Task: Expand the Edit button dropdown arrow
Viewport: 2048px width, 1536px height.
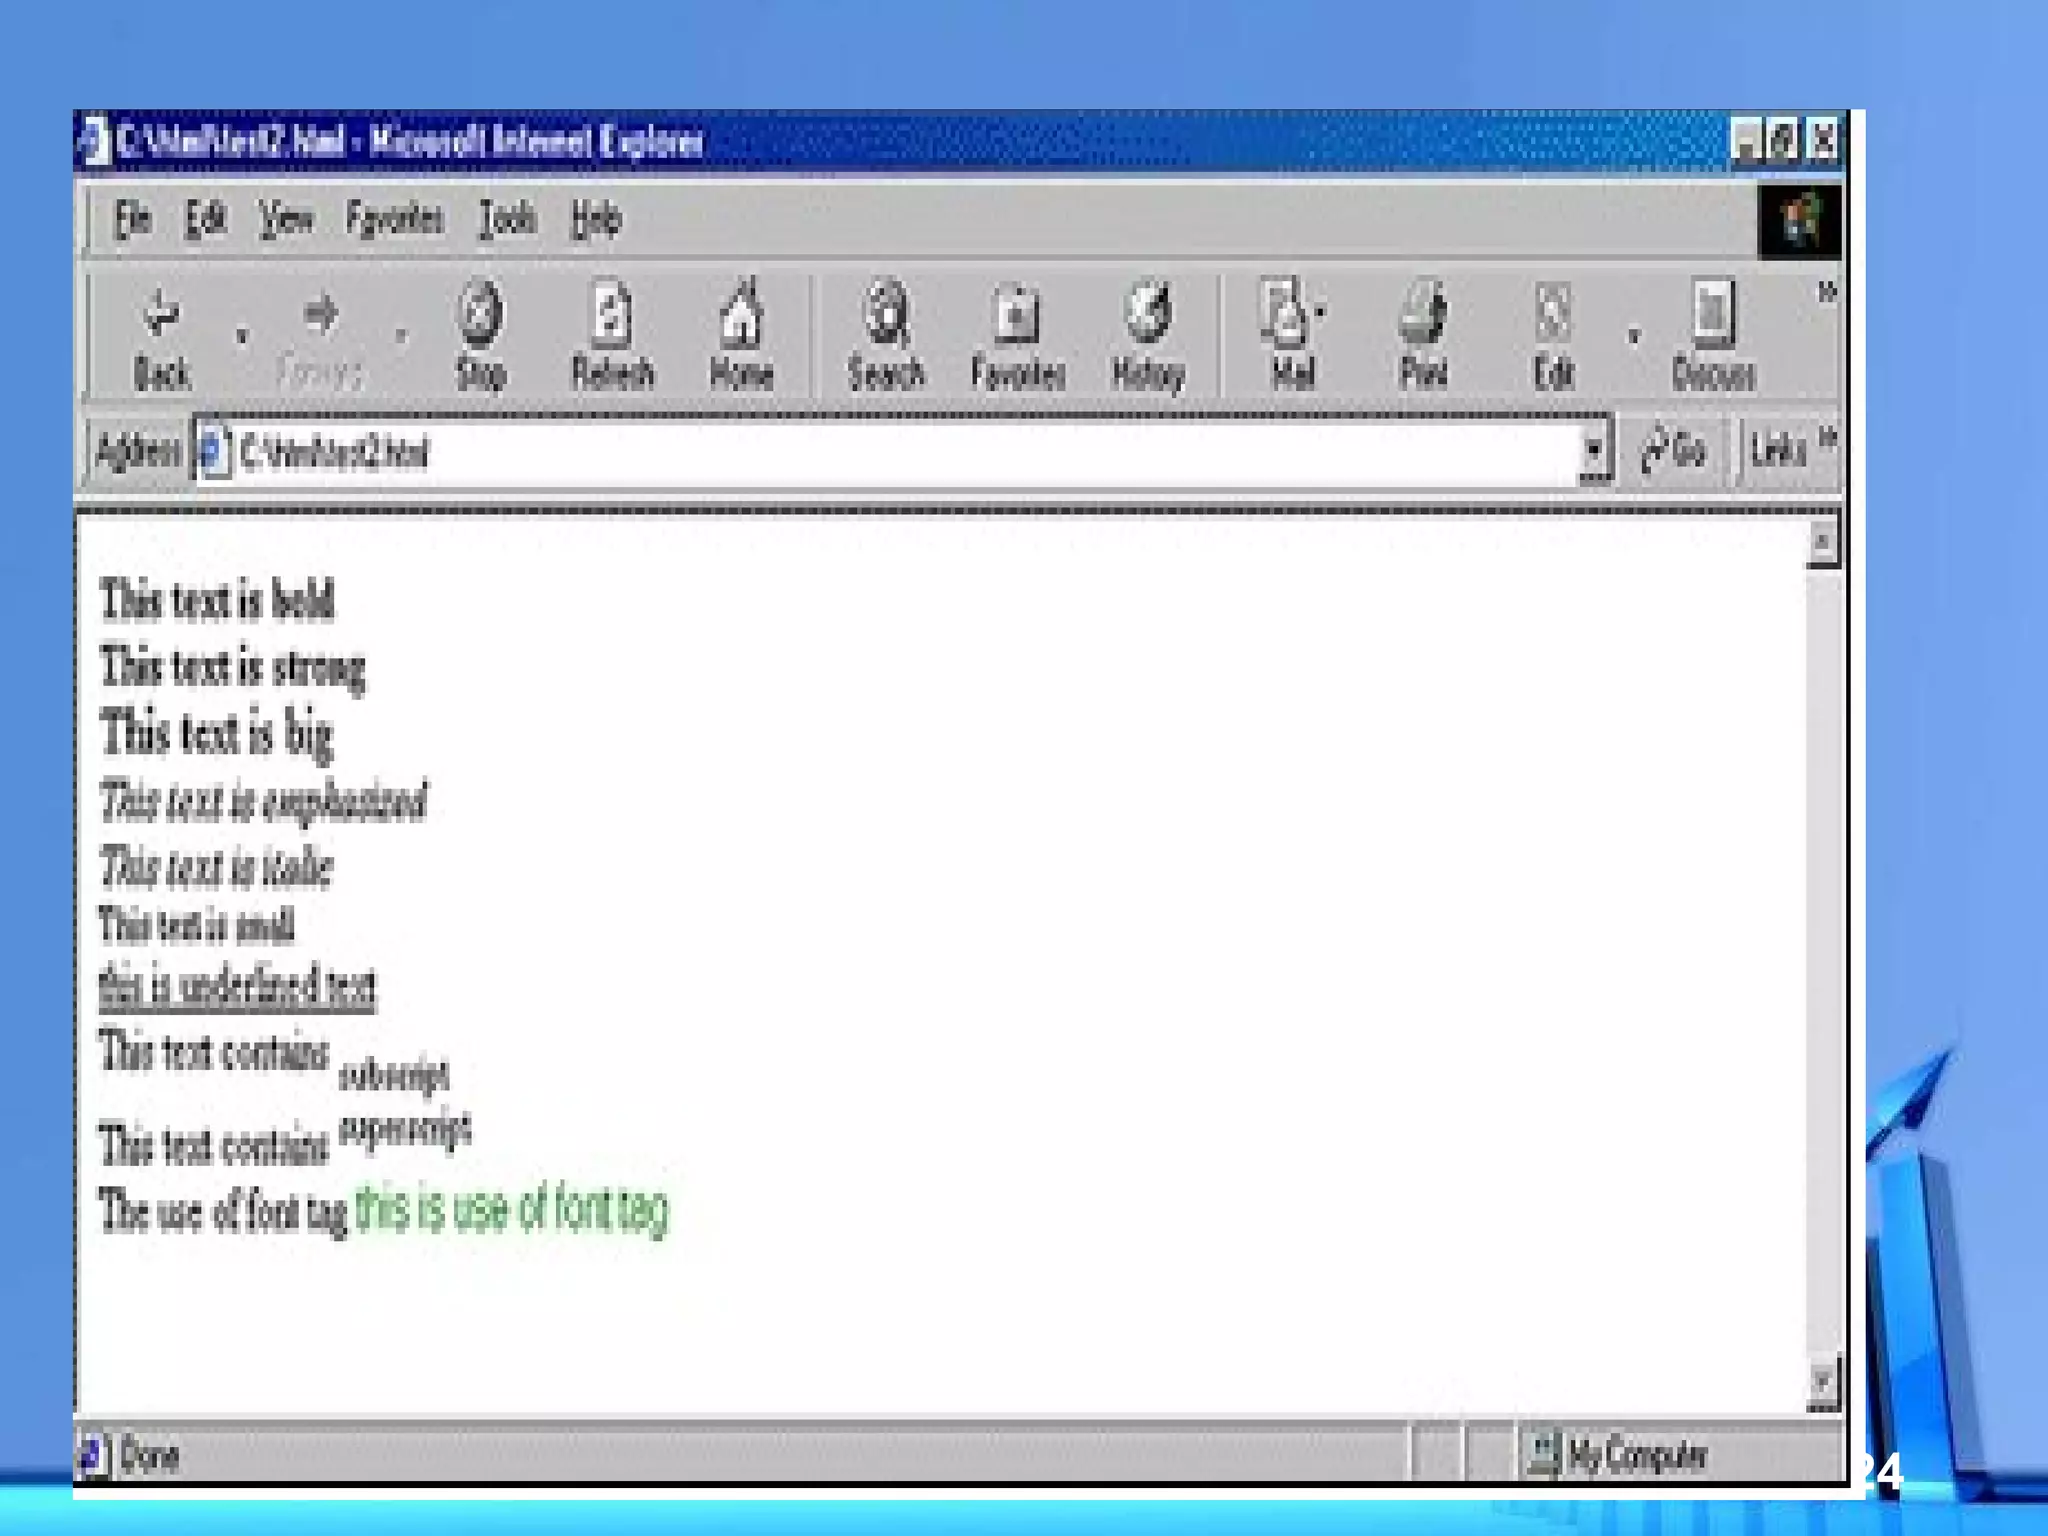Action: (1633, 335)
